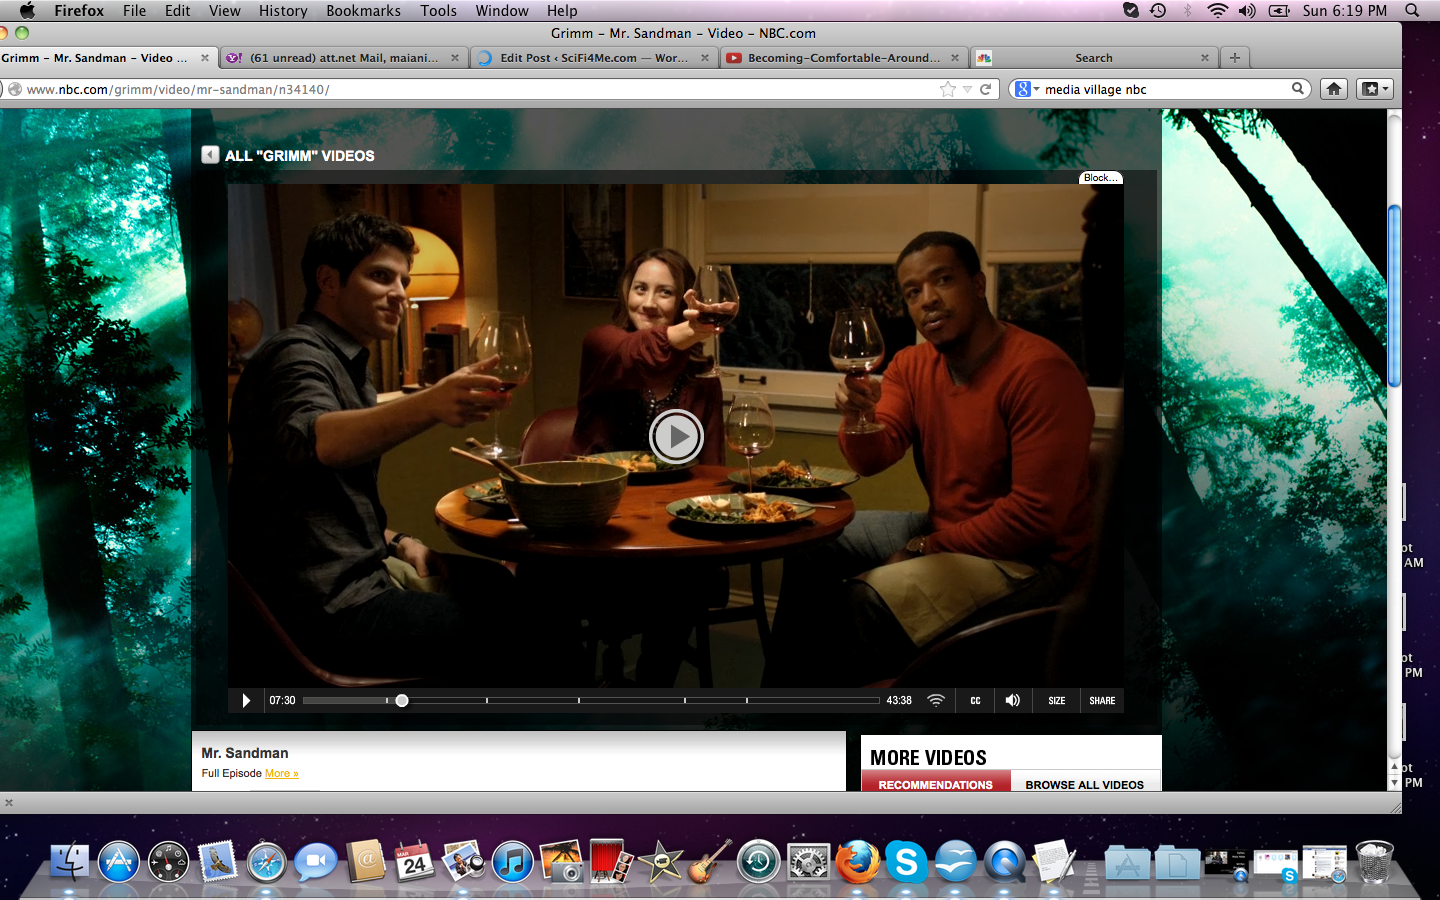1440x900 pixels.
Task: Bookmark this page with star icon
Action: tap(947, 90)
